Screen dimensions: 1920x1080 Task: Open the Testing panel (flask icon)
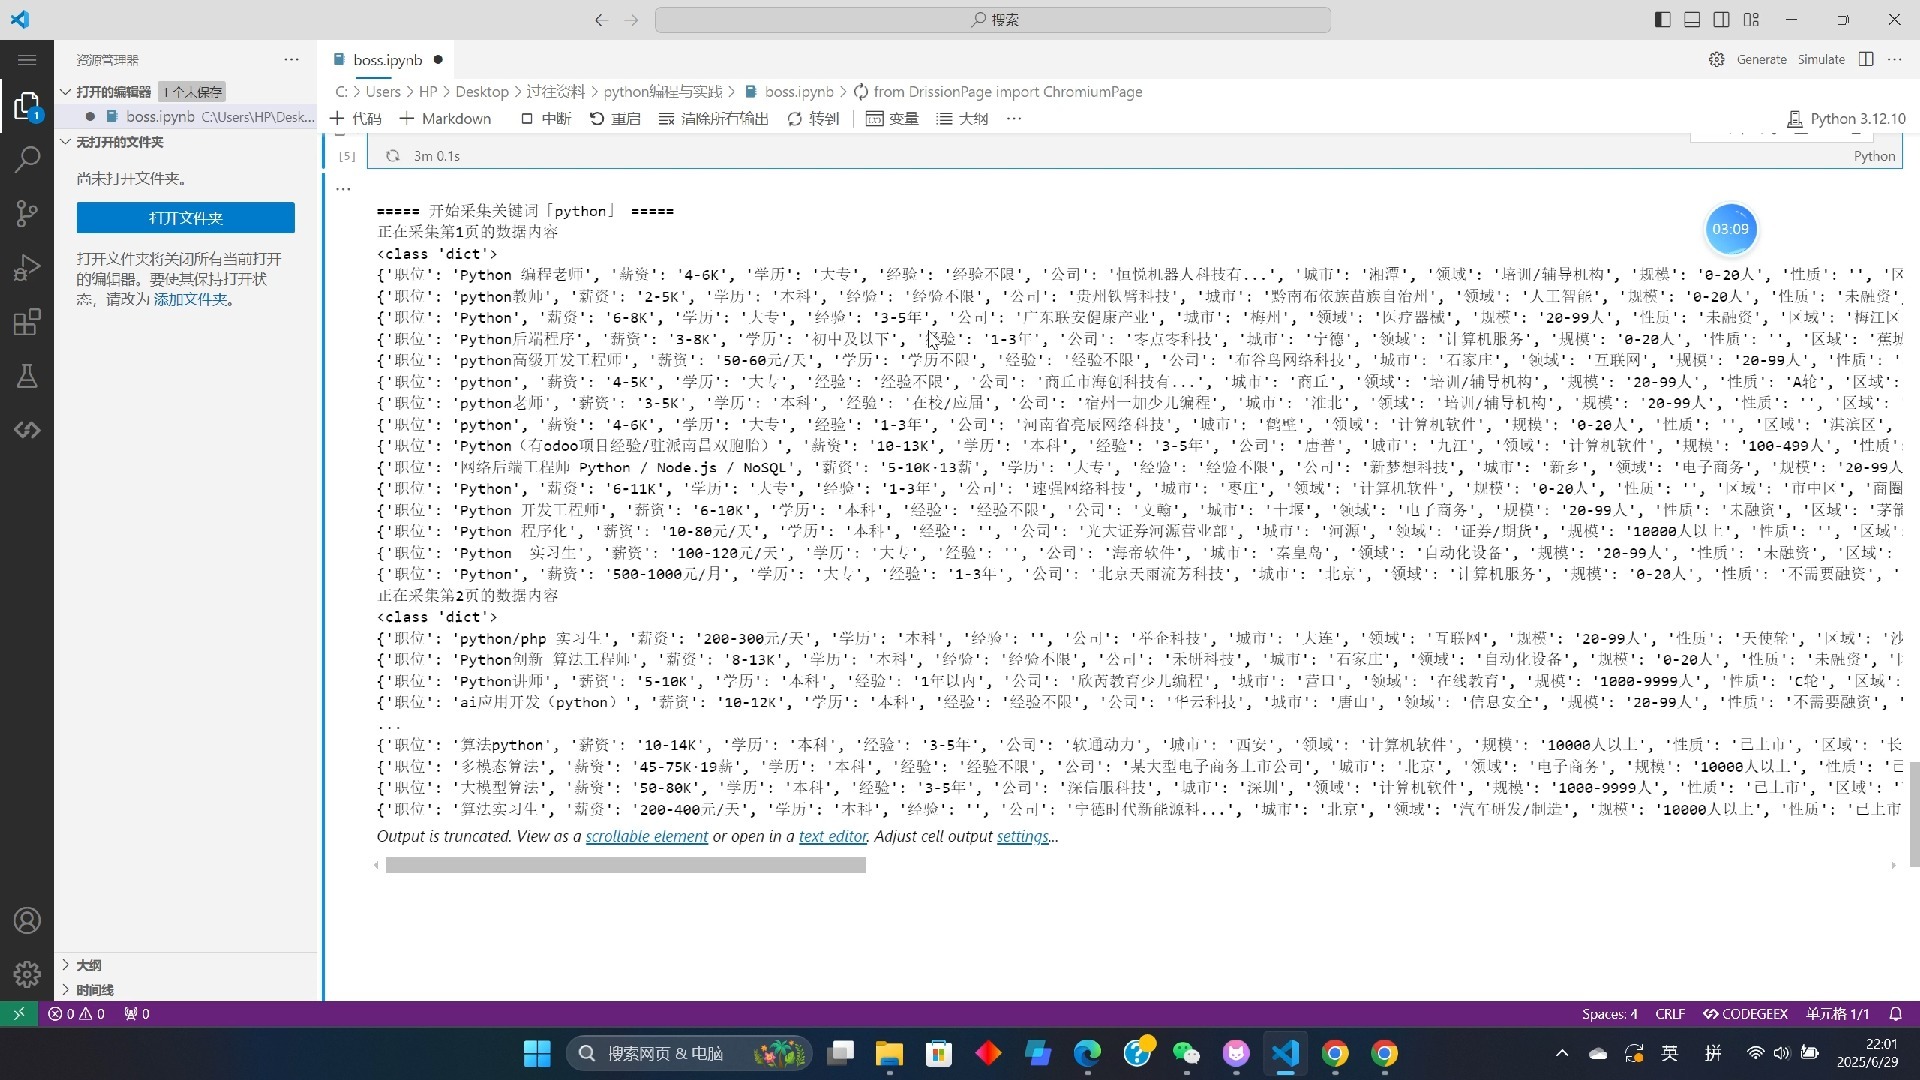(x=27, y=375)
